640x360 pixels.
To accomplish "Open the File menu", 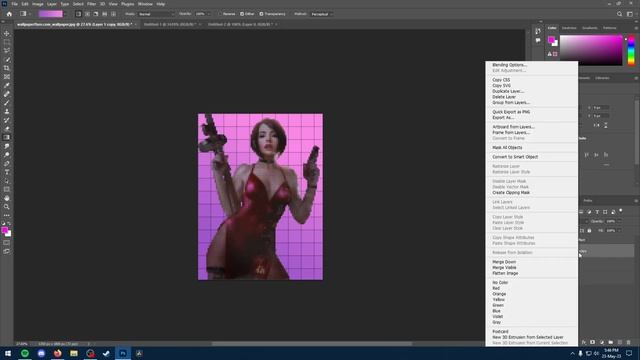I will coord(14,4).
